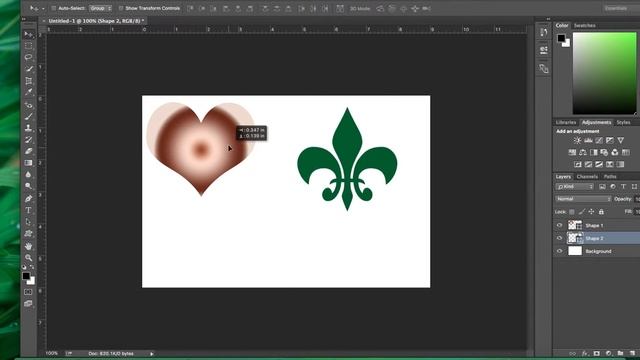The height and width of the screenshot is (360, 640).
Task: Add an Exposure adjustment
Action: point(609,140)
